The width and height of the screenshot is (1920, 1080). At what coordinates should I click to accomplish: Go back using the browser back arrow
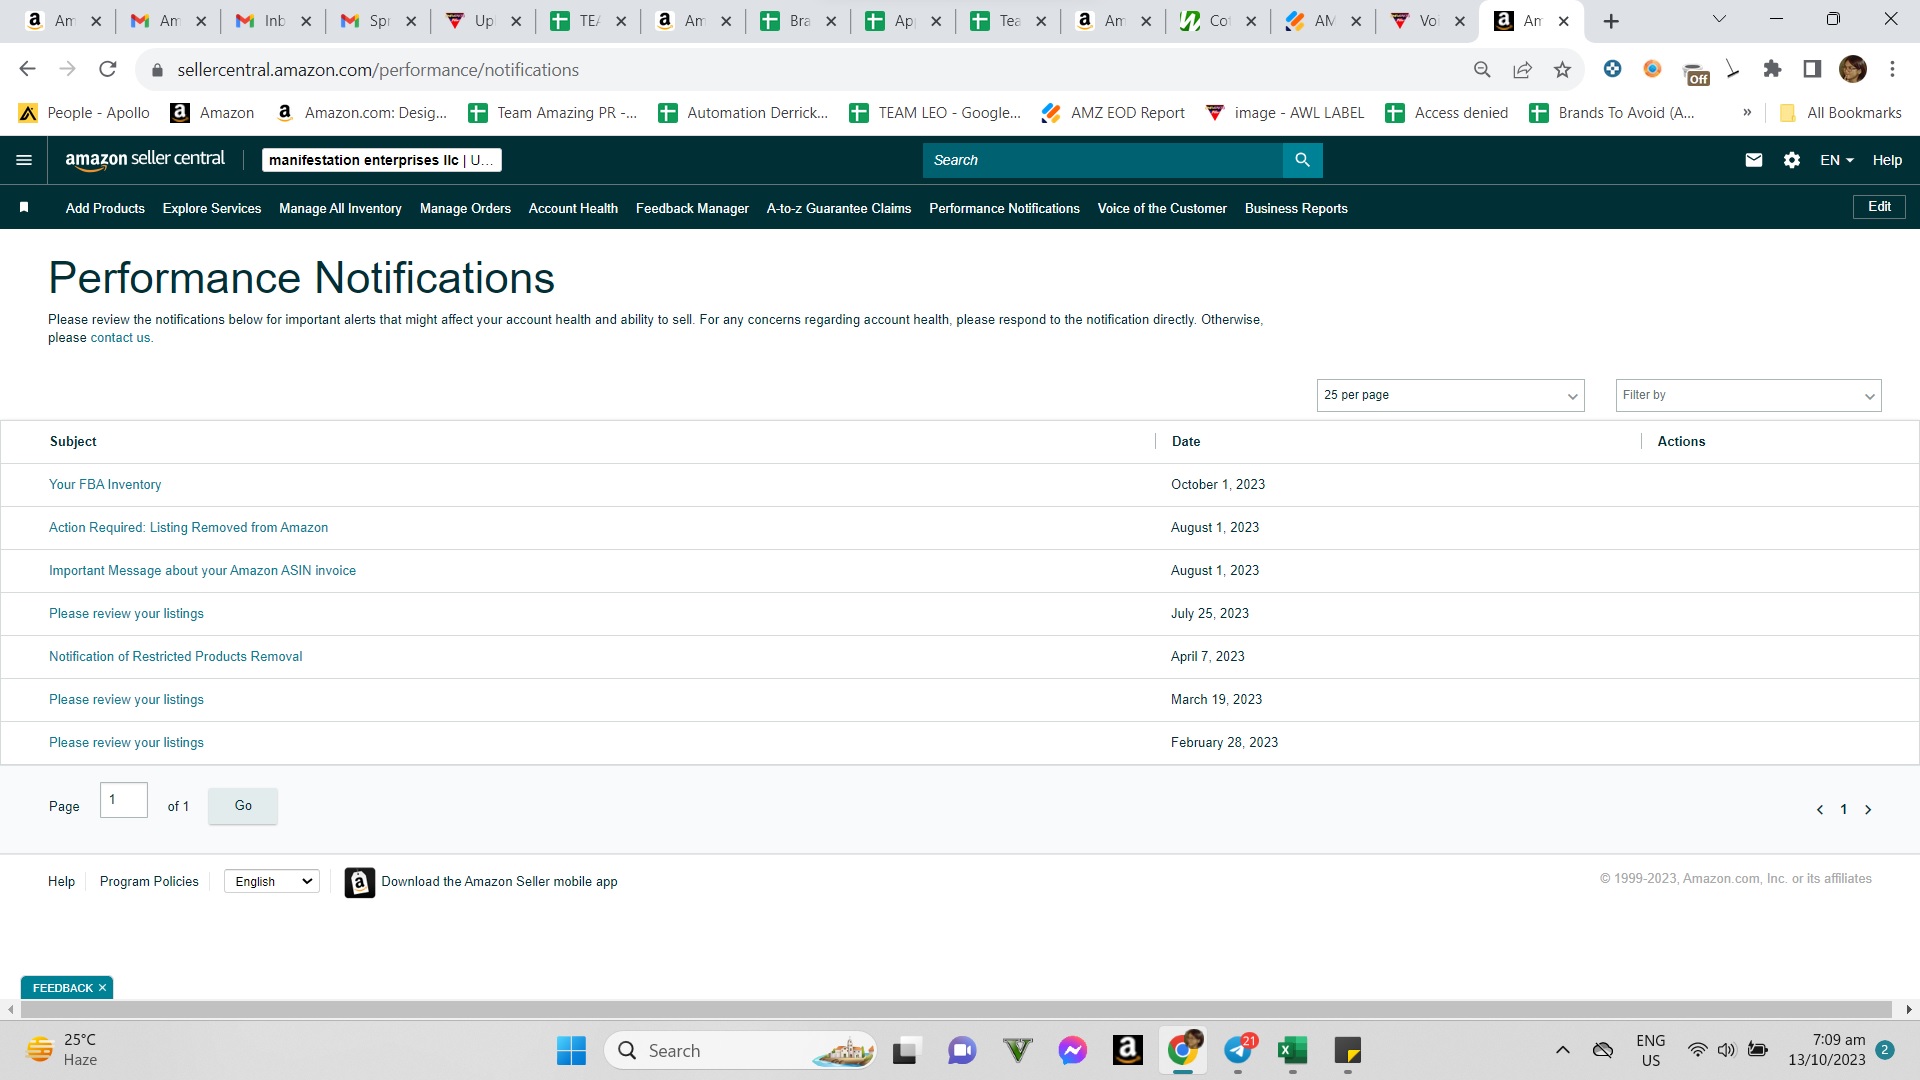coord(27,69)
